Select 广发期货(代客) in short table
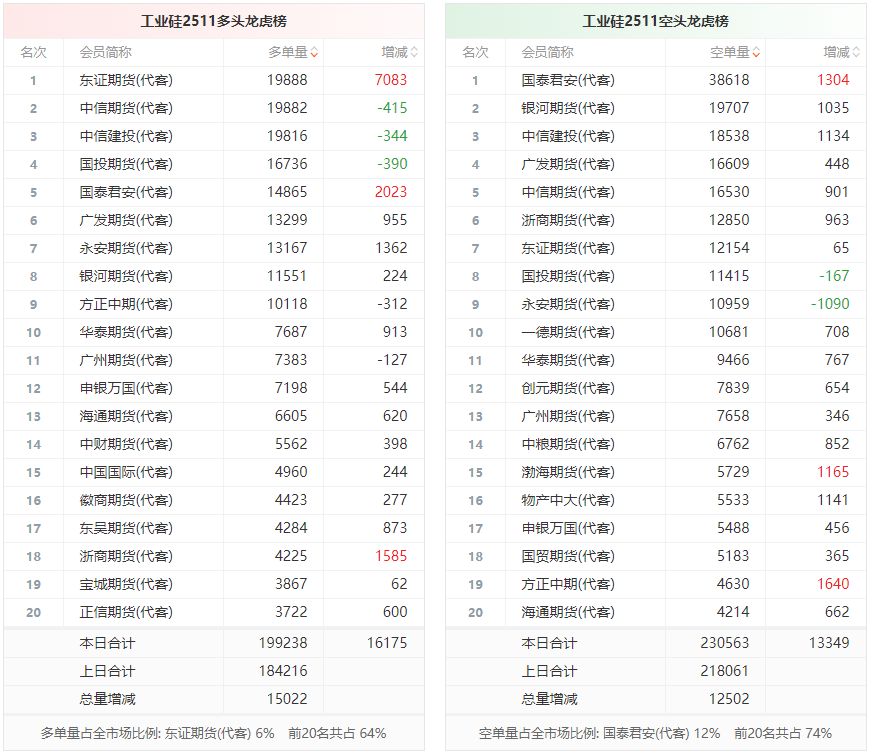Image resolution: width=871 pixels, height=752 pixels. tap(568, 164)
